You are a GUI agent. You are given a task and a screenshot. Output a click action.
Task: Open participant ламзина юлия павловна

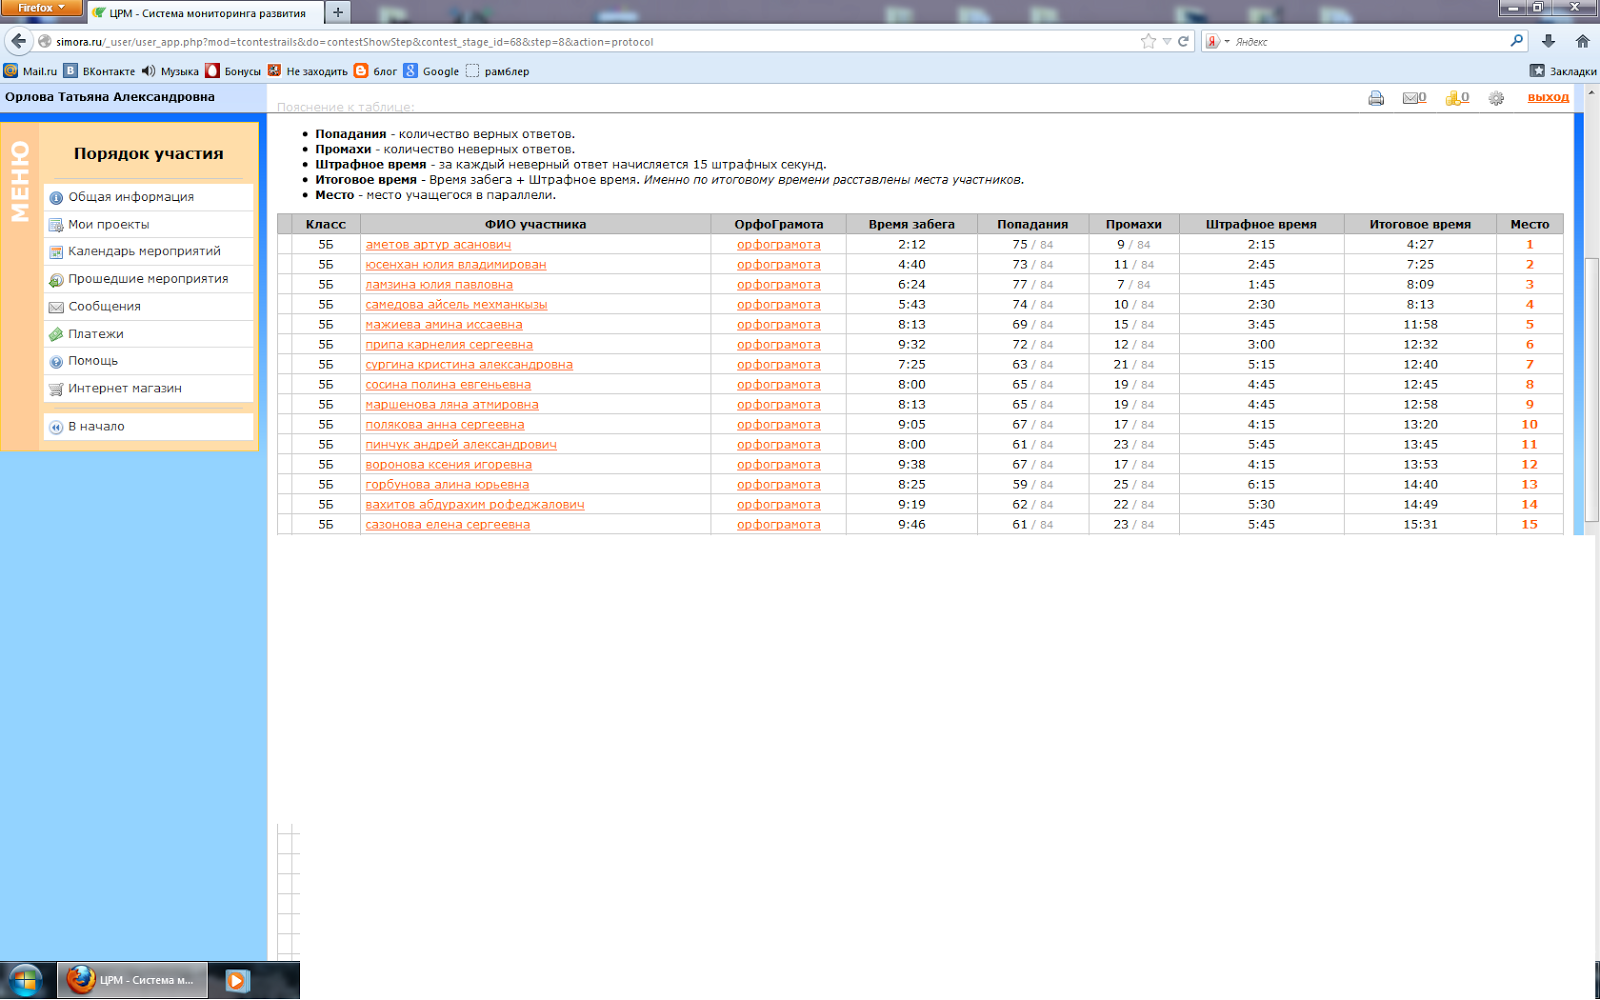pos(439,284)
